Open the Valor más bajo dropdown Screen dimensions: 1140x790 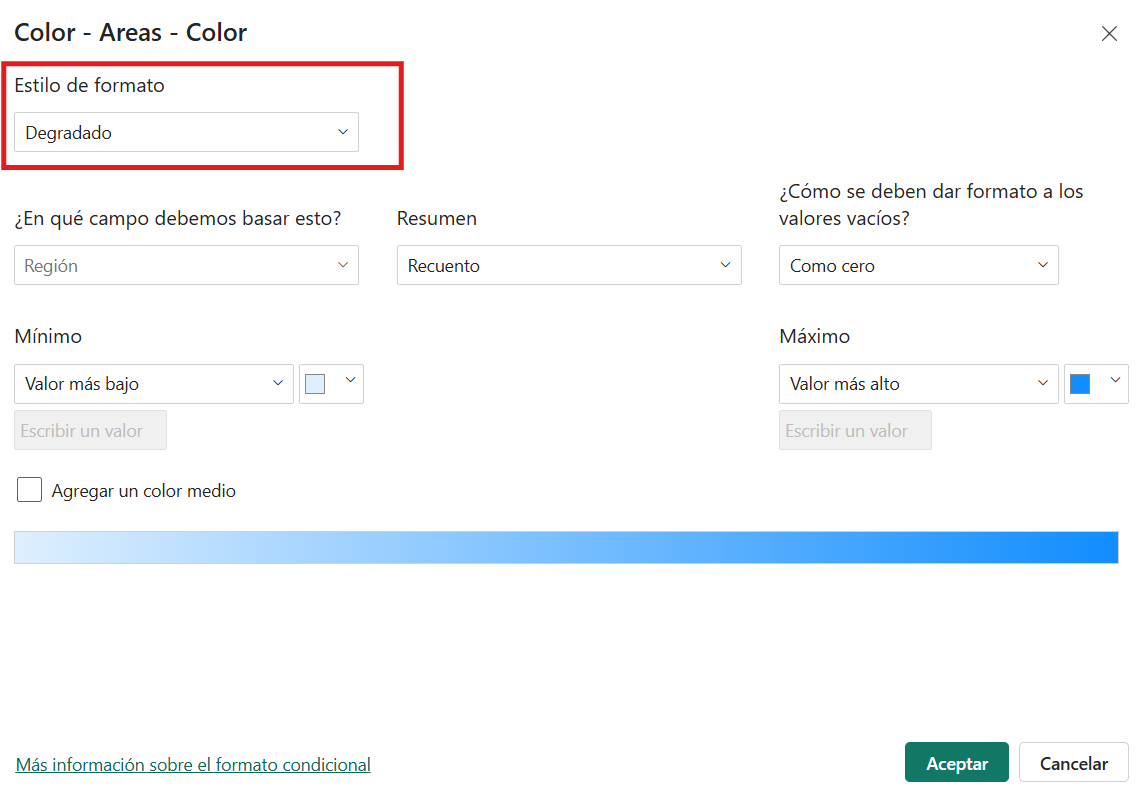154,384
